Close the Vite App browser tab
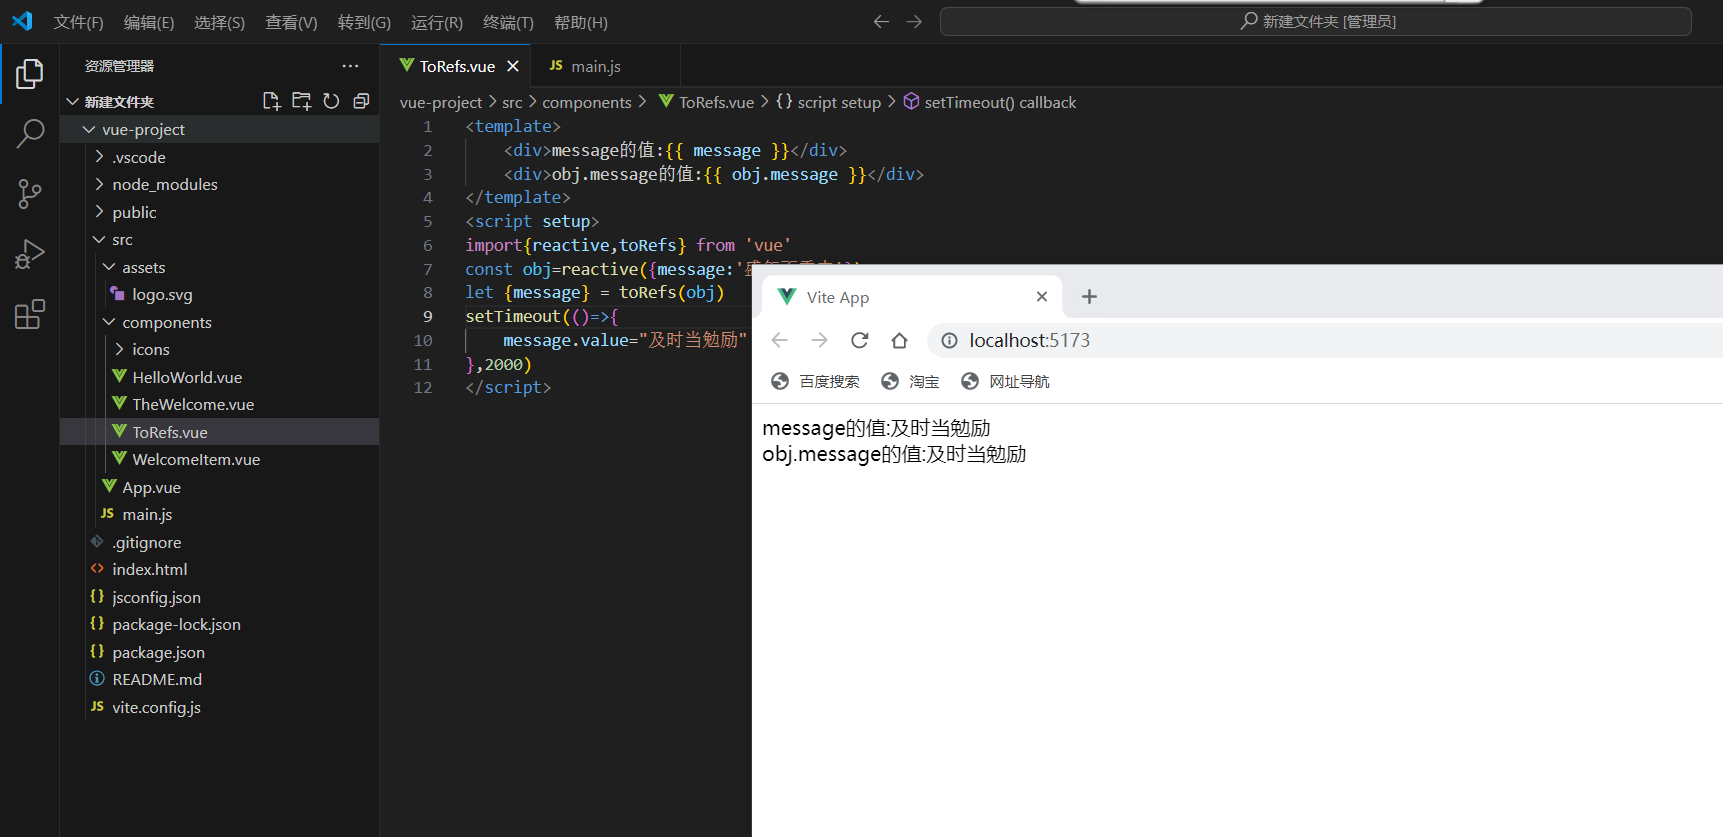The image size is (1723, 837). (x=1042, y=297)
